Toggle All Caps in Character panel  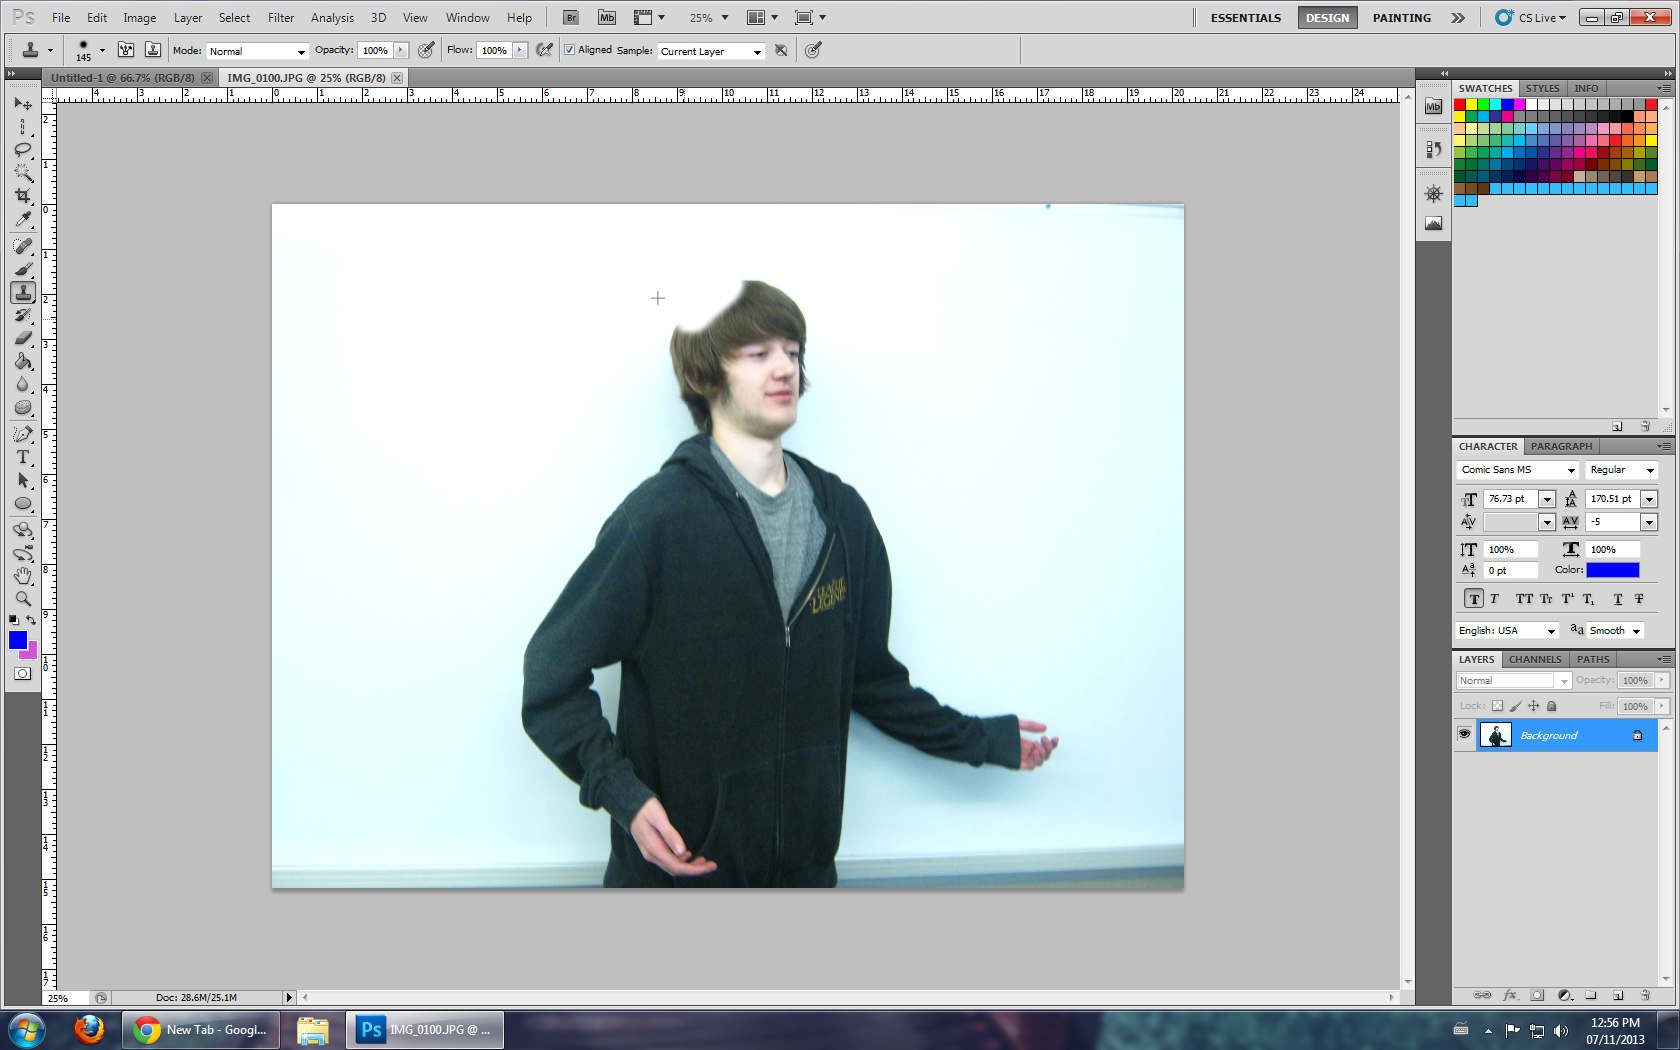tap(1524, 599)
